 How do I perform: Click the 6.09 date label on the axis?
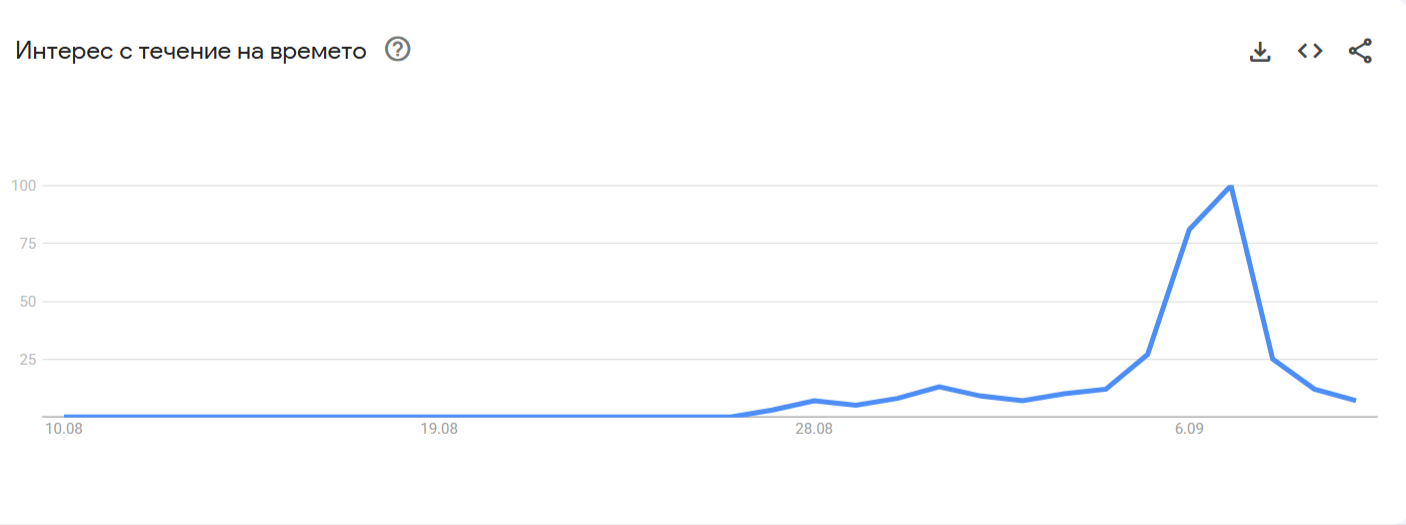[1189, 430]
